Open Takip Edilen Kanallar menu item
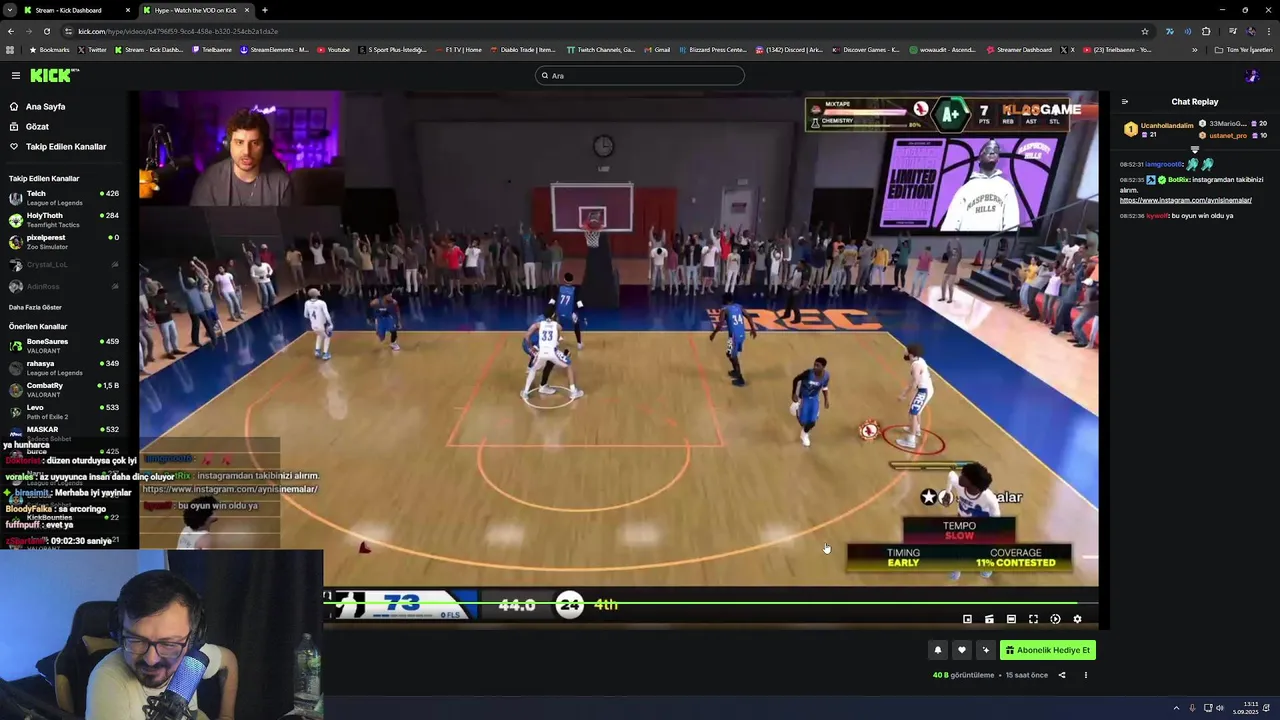The height and width of the screenshot is (720, 1280). click(x=66, y=147)
